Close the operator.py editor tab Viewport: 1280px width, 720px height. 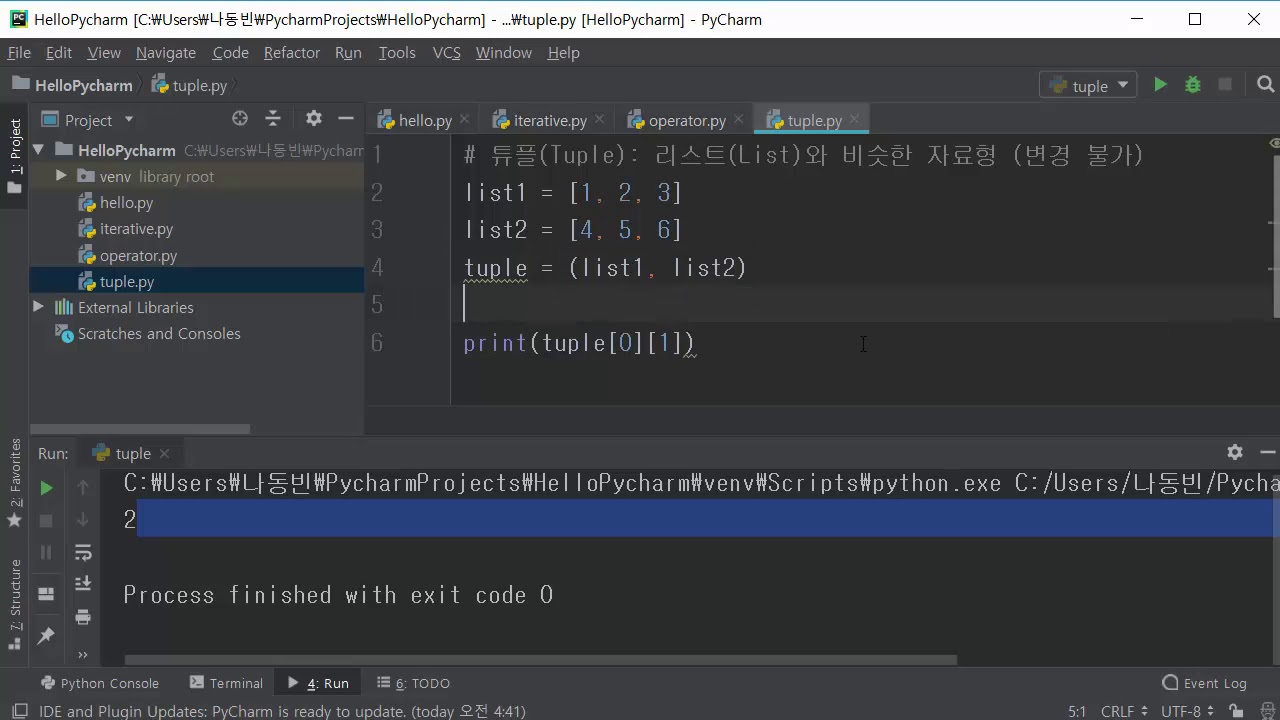[739, 119]
